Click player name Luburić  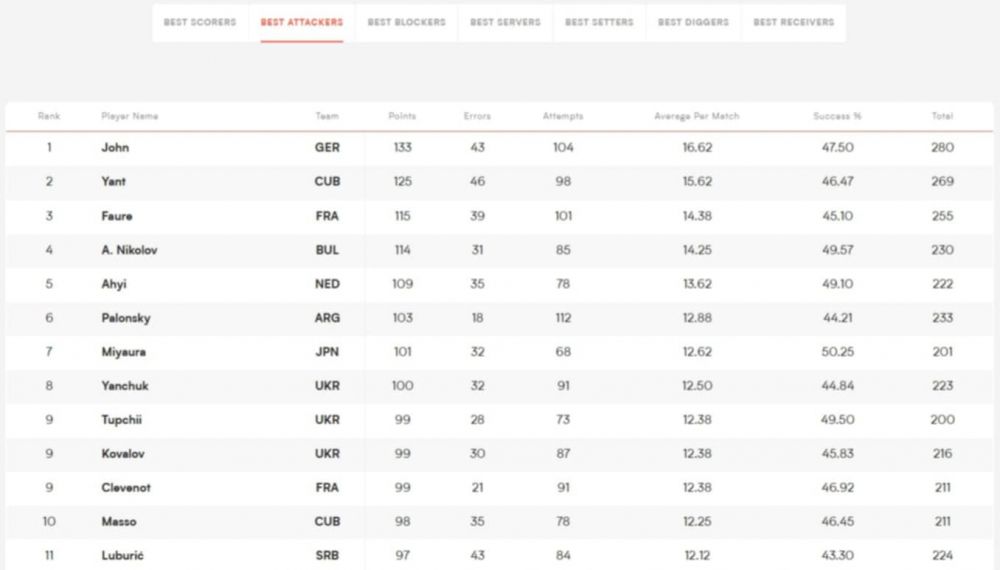(122, 556)
